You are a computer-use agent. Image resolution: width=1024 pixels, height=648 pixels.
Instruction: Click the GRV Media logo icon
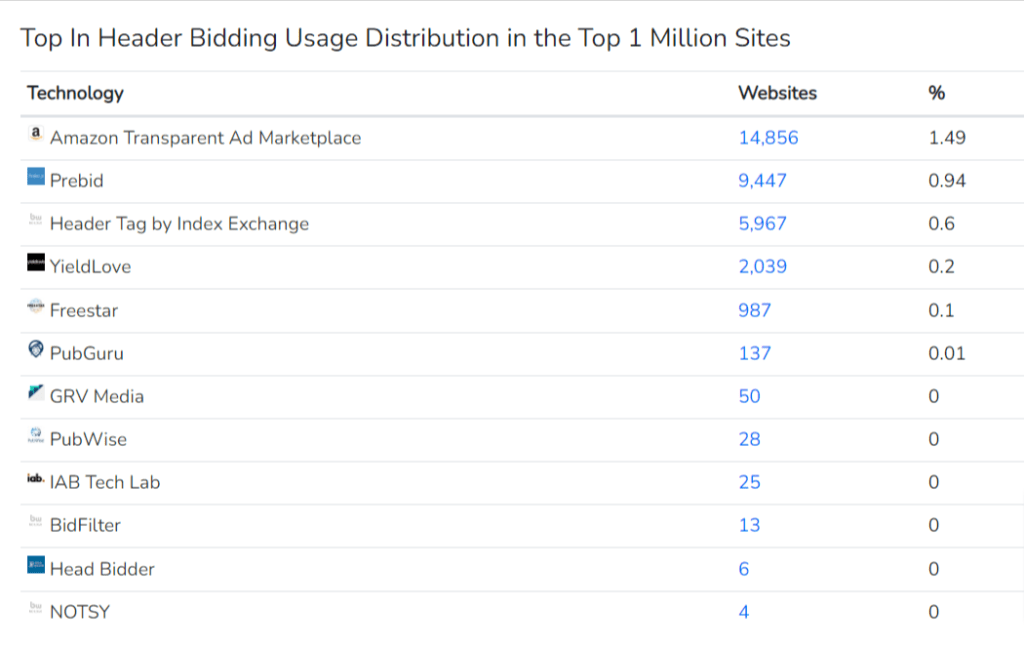tap(36, 393)
